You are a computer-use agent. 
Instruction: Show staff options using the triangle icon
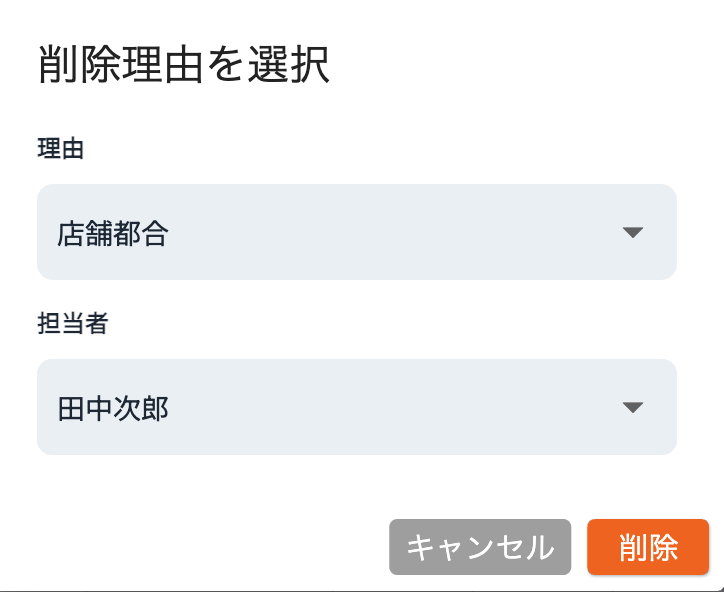click(631, 407)
